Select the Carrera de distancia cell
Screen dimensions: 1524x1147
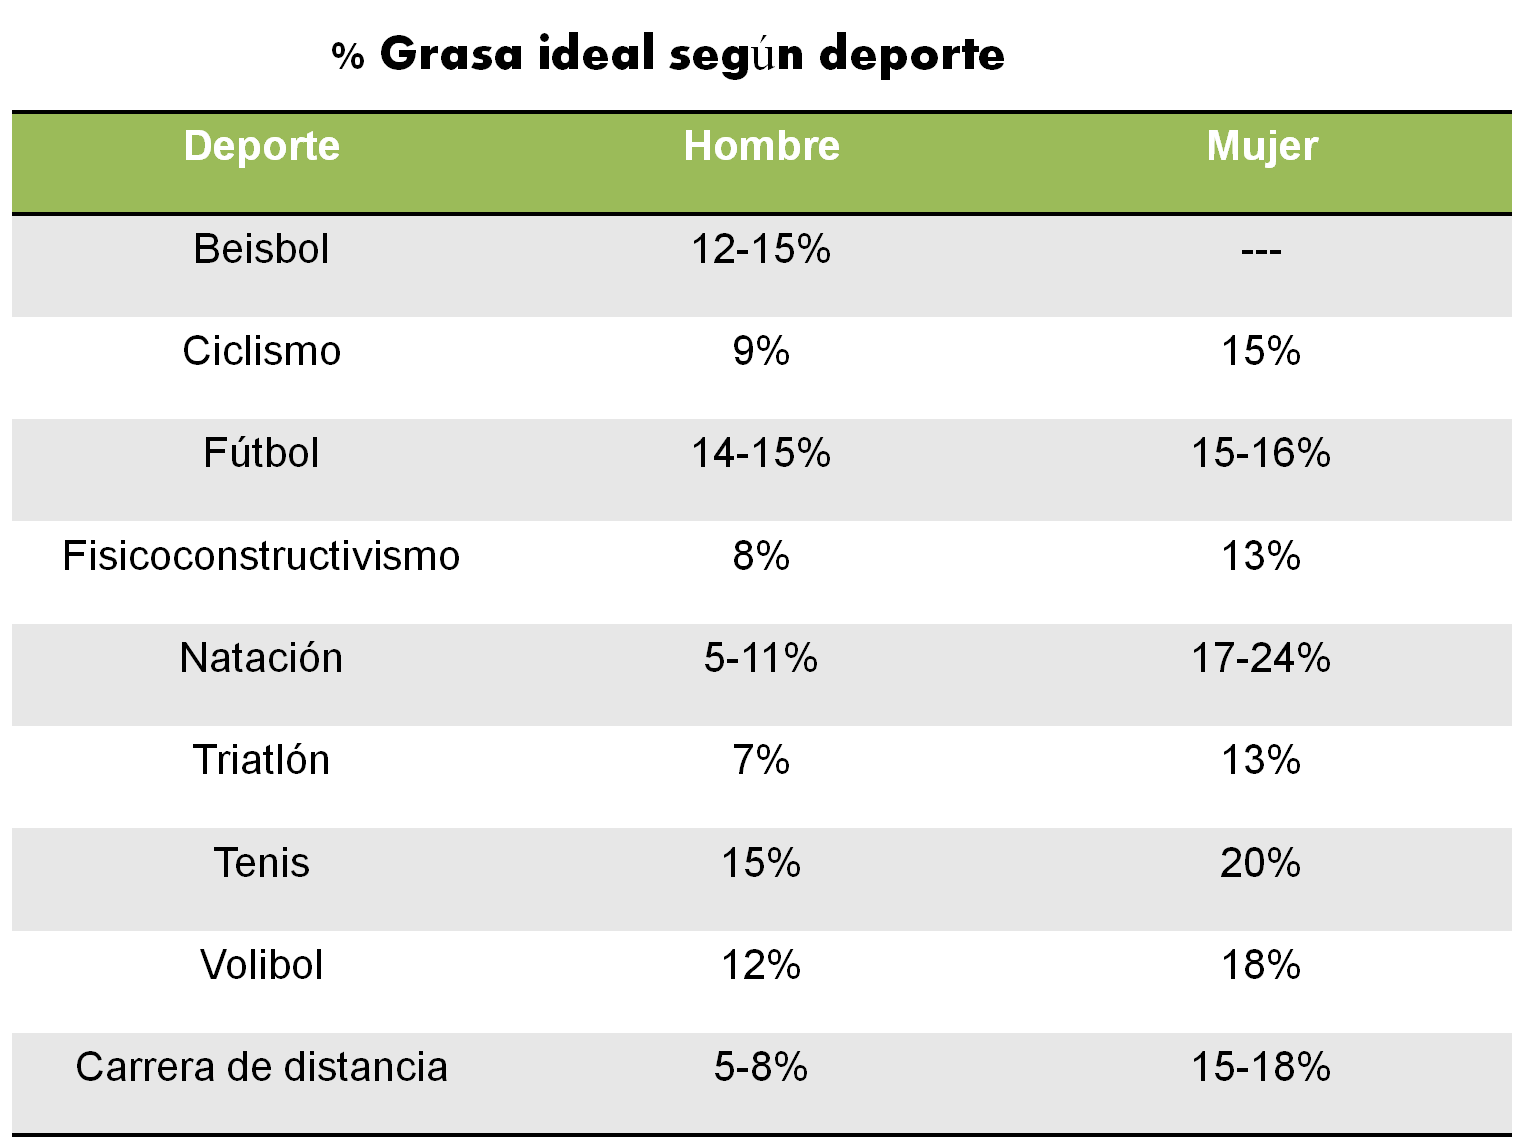click(262, 1067)
